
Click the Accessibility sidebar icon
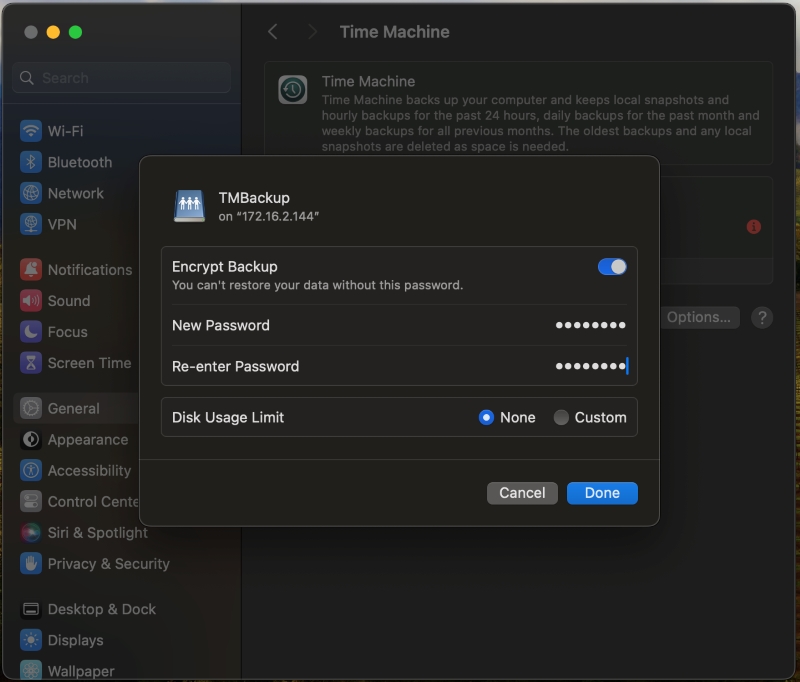31,470
